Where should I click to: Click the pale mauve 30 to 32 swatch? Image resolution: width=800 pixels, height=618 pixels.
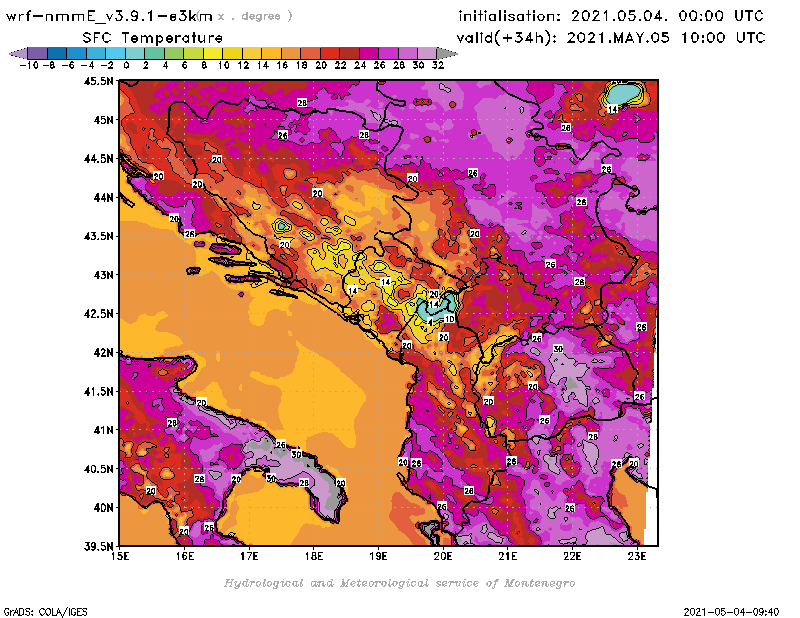(427, 53)
